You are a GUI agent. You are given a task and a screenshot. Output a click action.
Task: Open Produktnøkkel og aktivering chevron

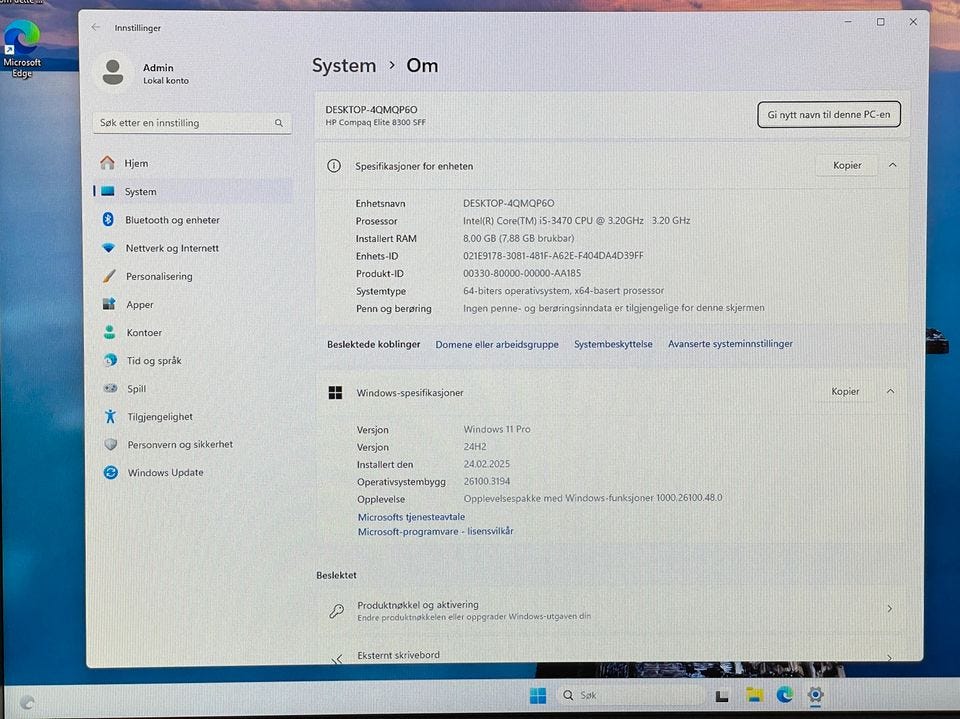pyautogui.click(x=890, y=609)
